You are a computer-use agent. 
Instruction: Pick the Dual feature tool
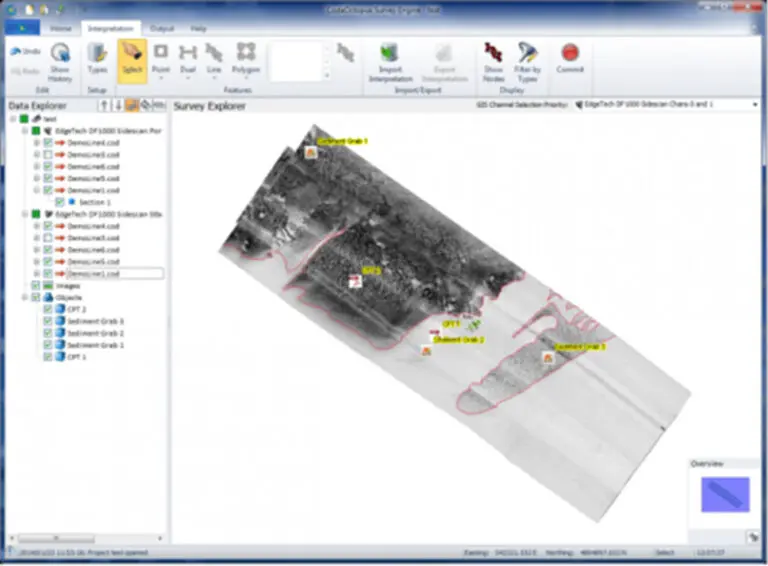pyautogui.click(x=187, y=58)
